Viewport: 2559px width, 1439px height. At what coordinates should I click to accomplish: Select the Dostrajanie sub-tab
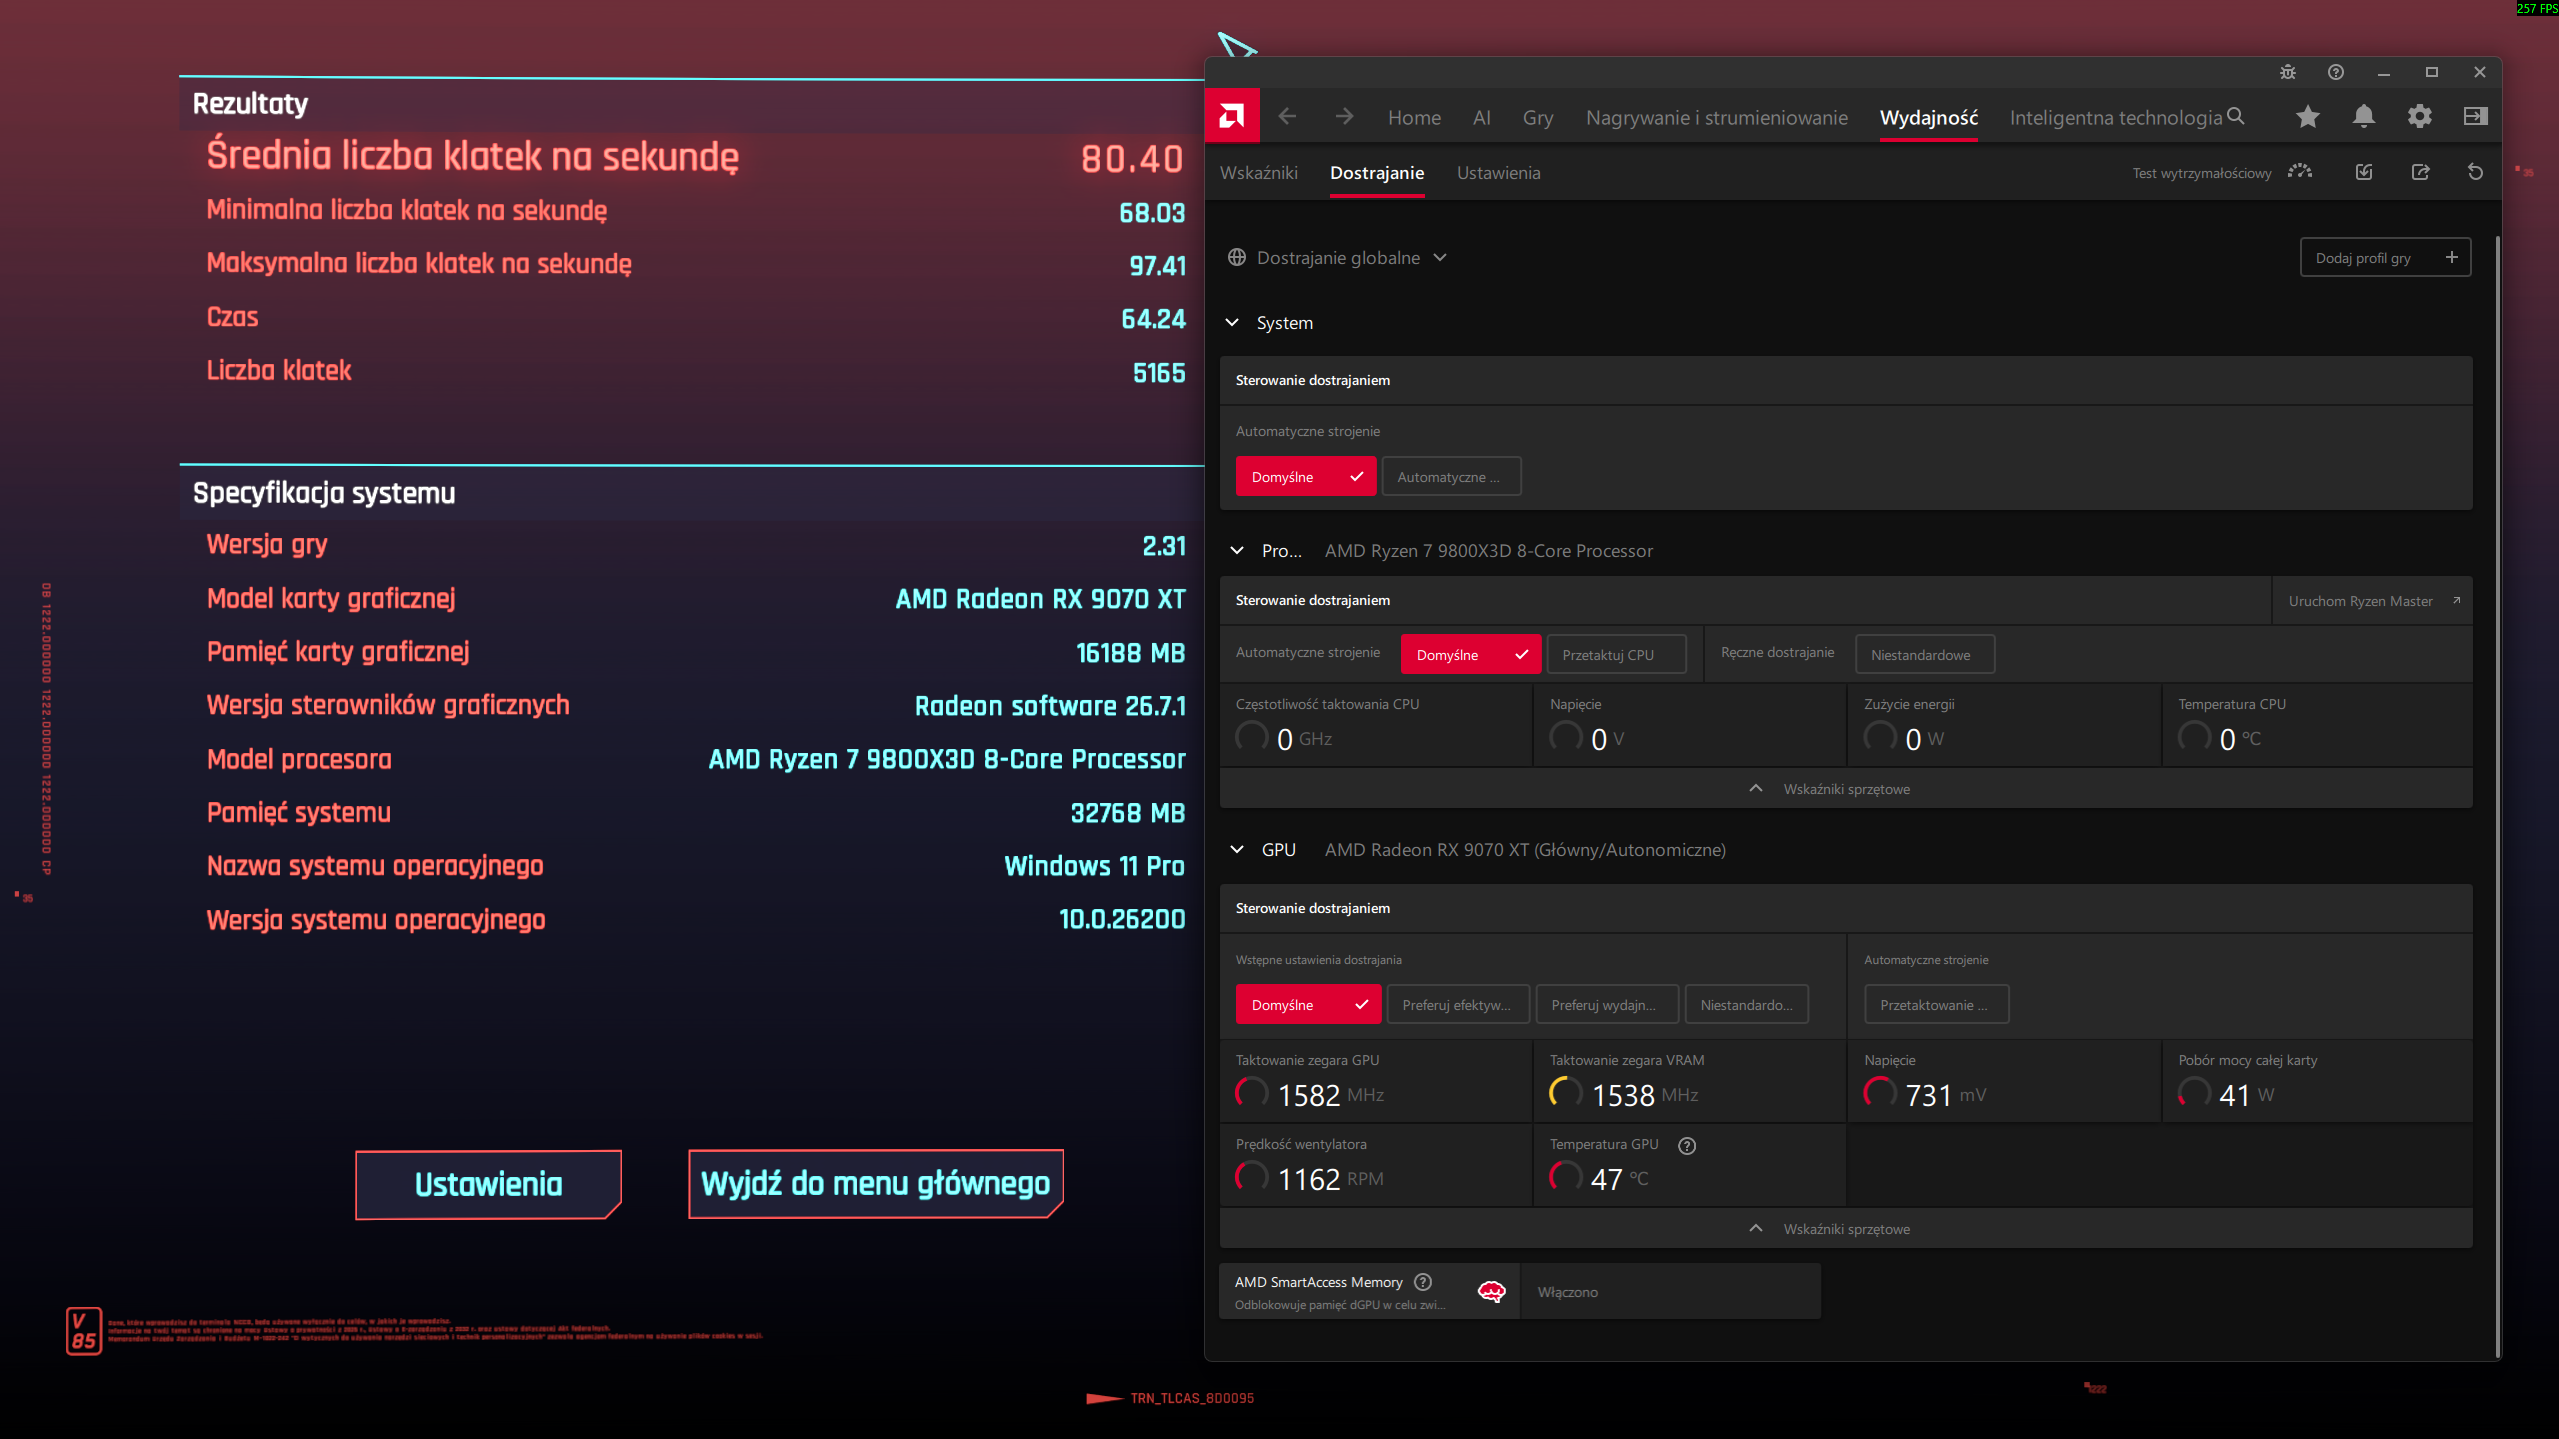coord(1377,173)
